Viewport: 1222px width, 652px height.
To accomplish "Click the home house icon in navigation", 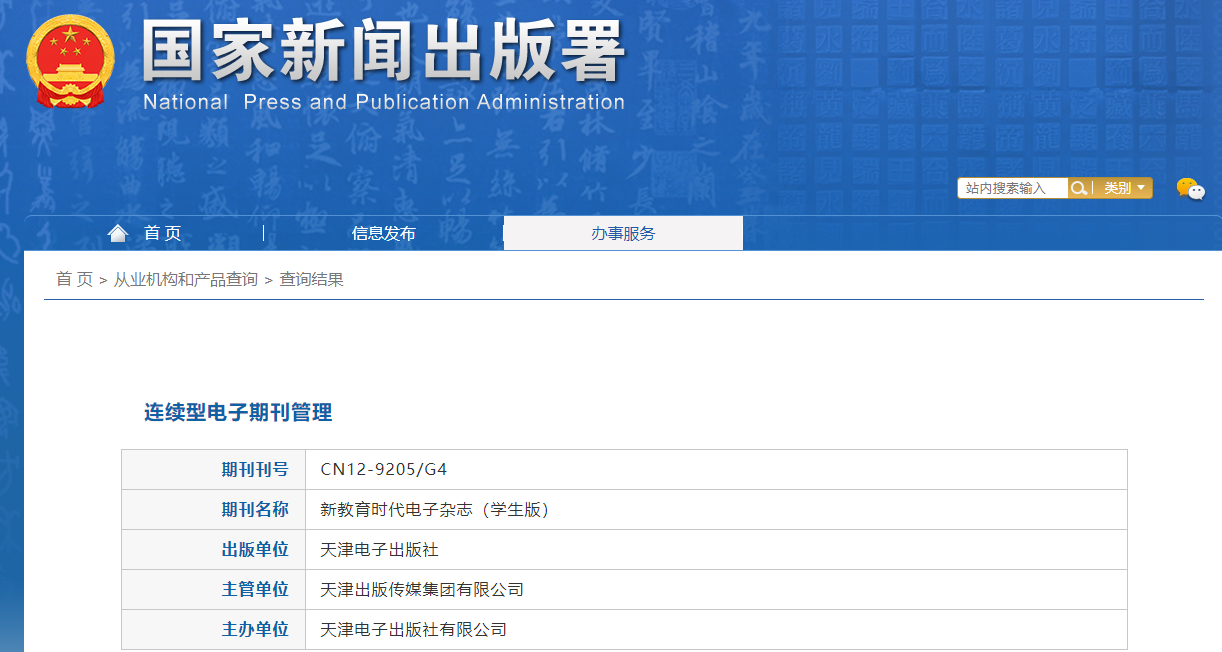I will pos(118,233).
